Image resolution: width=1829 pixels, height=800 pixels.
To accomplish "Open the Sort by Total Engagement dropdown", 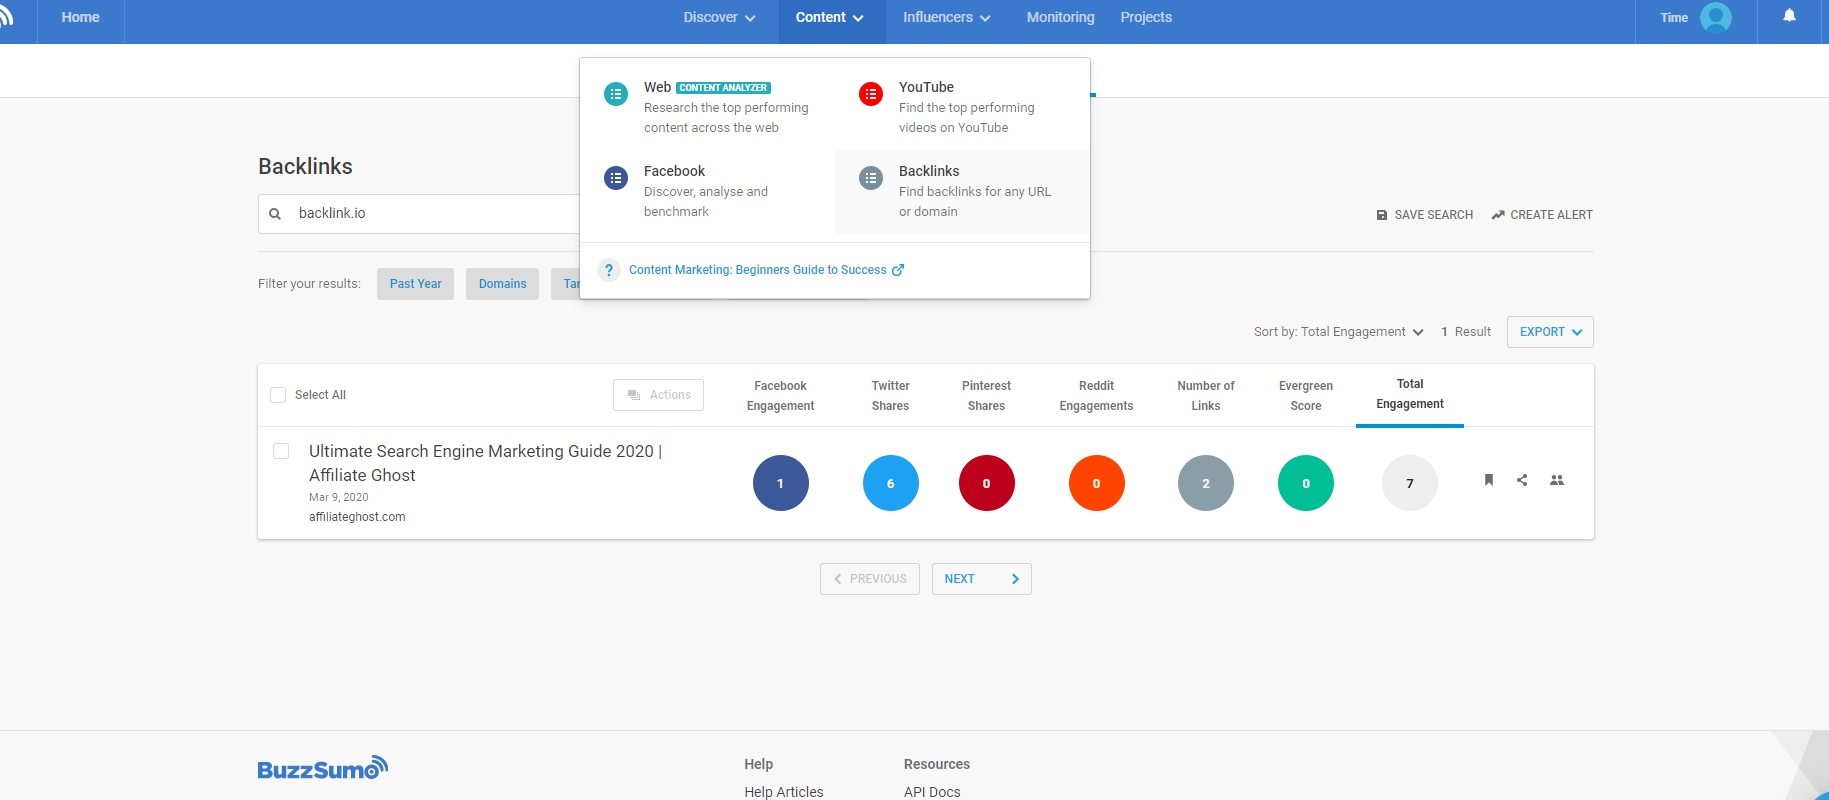I will pyautogui.click(x=1338, y=332).
